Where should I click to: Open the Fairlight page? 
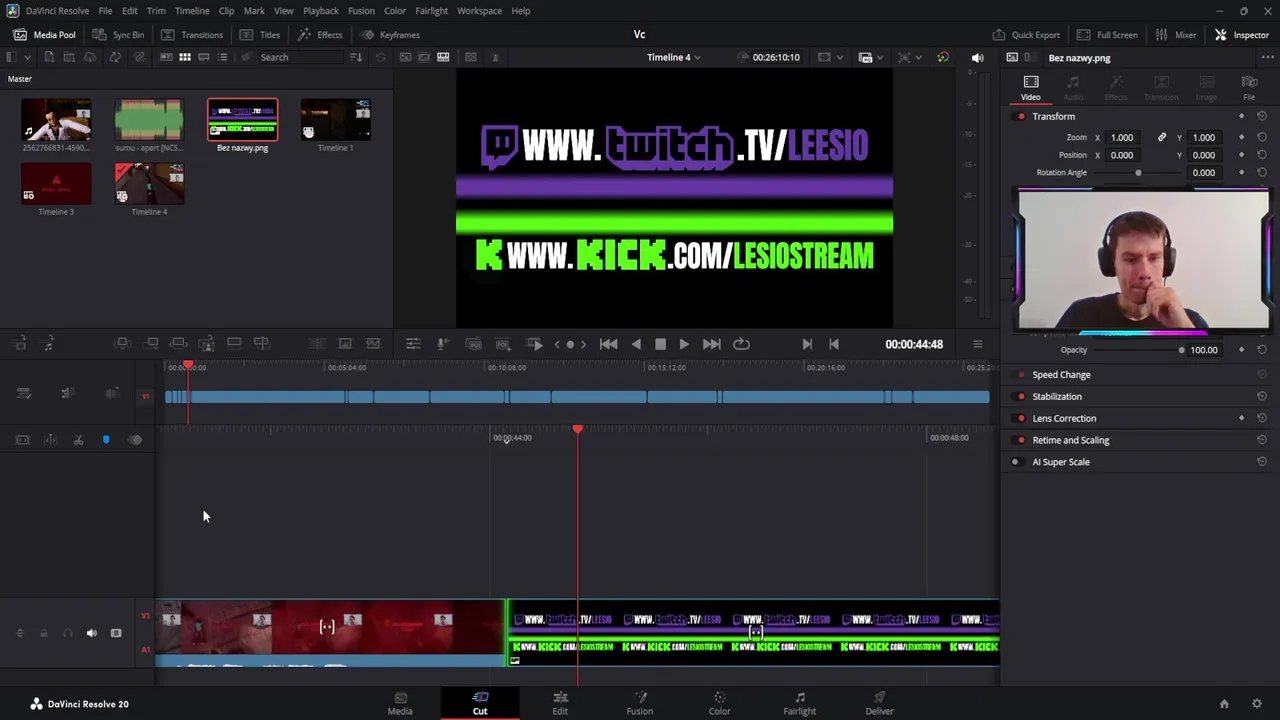(x=799, y=703)
